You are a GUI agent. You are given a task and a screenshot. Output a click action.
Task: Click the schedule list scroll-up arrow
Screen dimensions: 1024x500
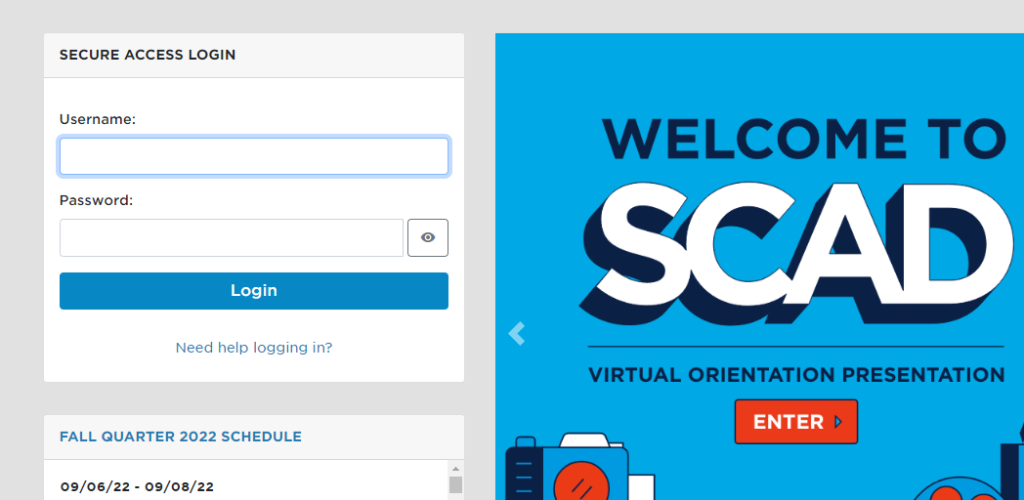(456, 469)
